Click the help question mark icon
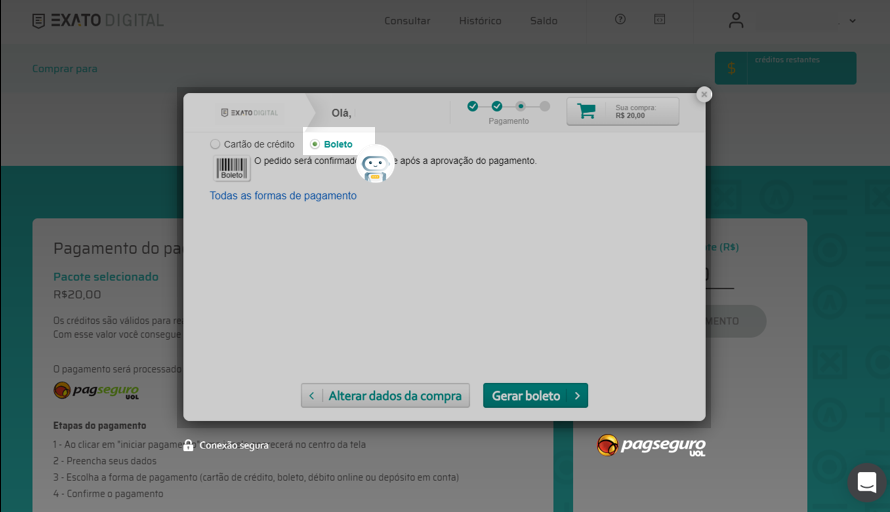The image size is (890, 512). [620, 20]
